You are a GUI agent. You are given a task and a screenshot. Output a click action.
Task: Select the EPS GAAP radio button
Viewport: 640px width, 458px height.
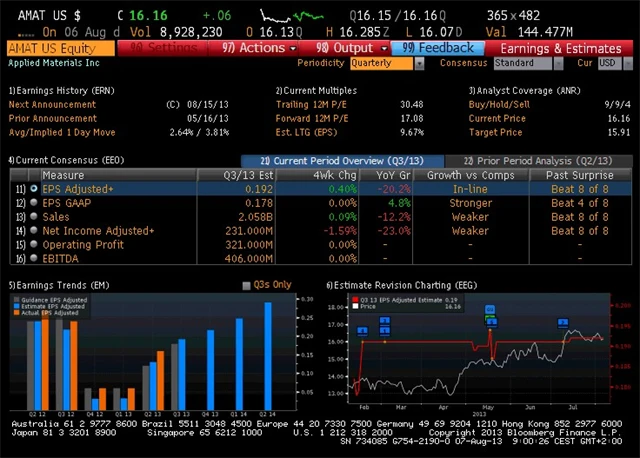(x=34, y=202)
